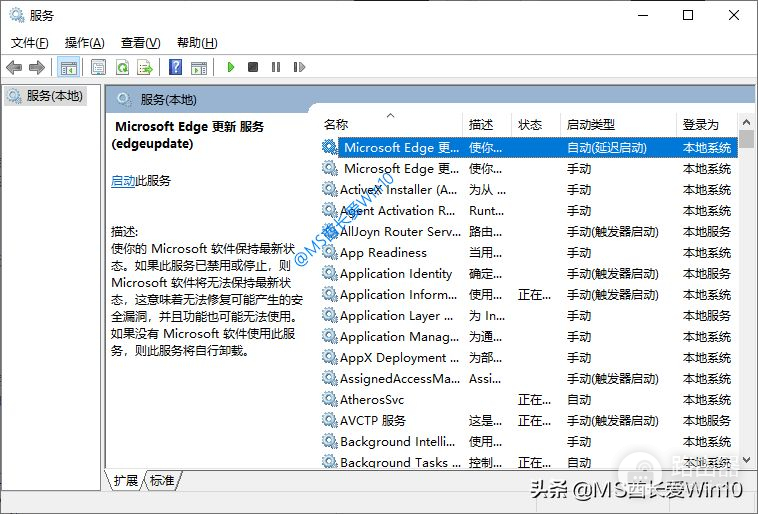Click the scrollbar down arrow
Screen dimensions: 758x514
click(746, 460)
